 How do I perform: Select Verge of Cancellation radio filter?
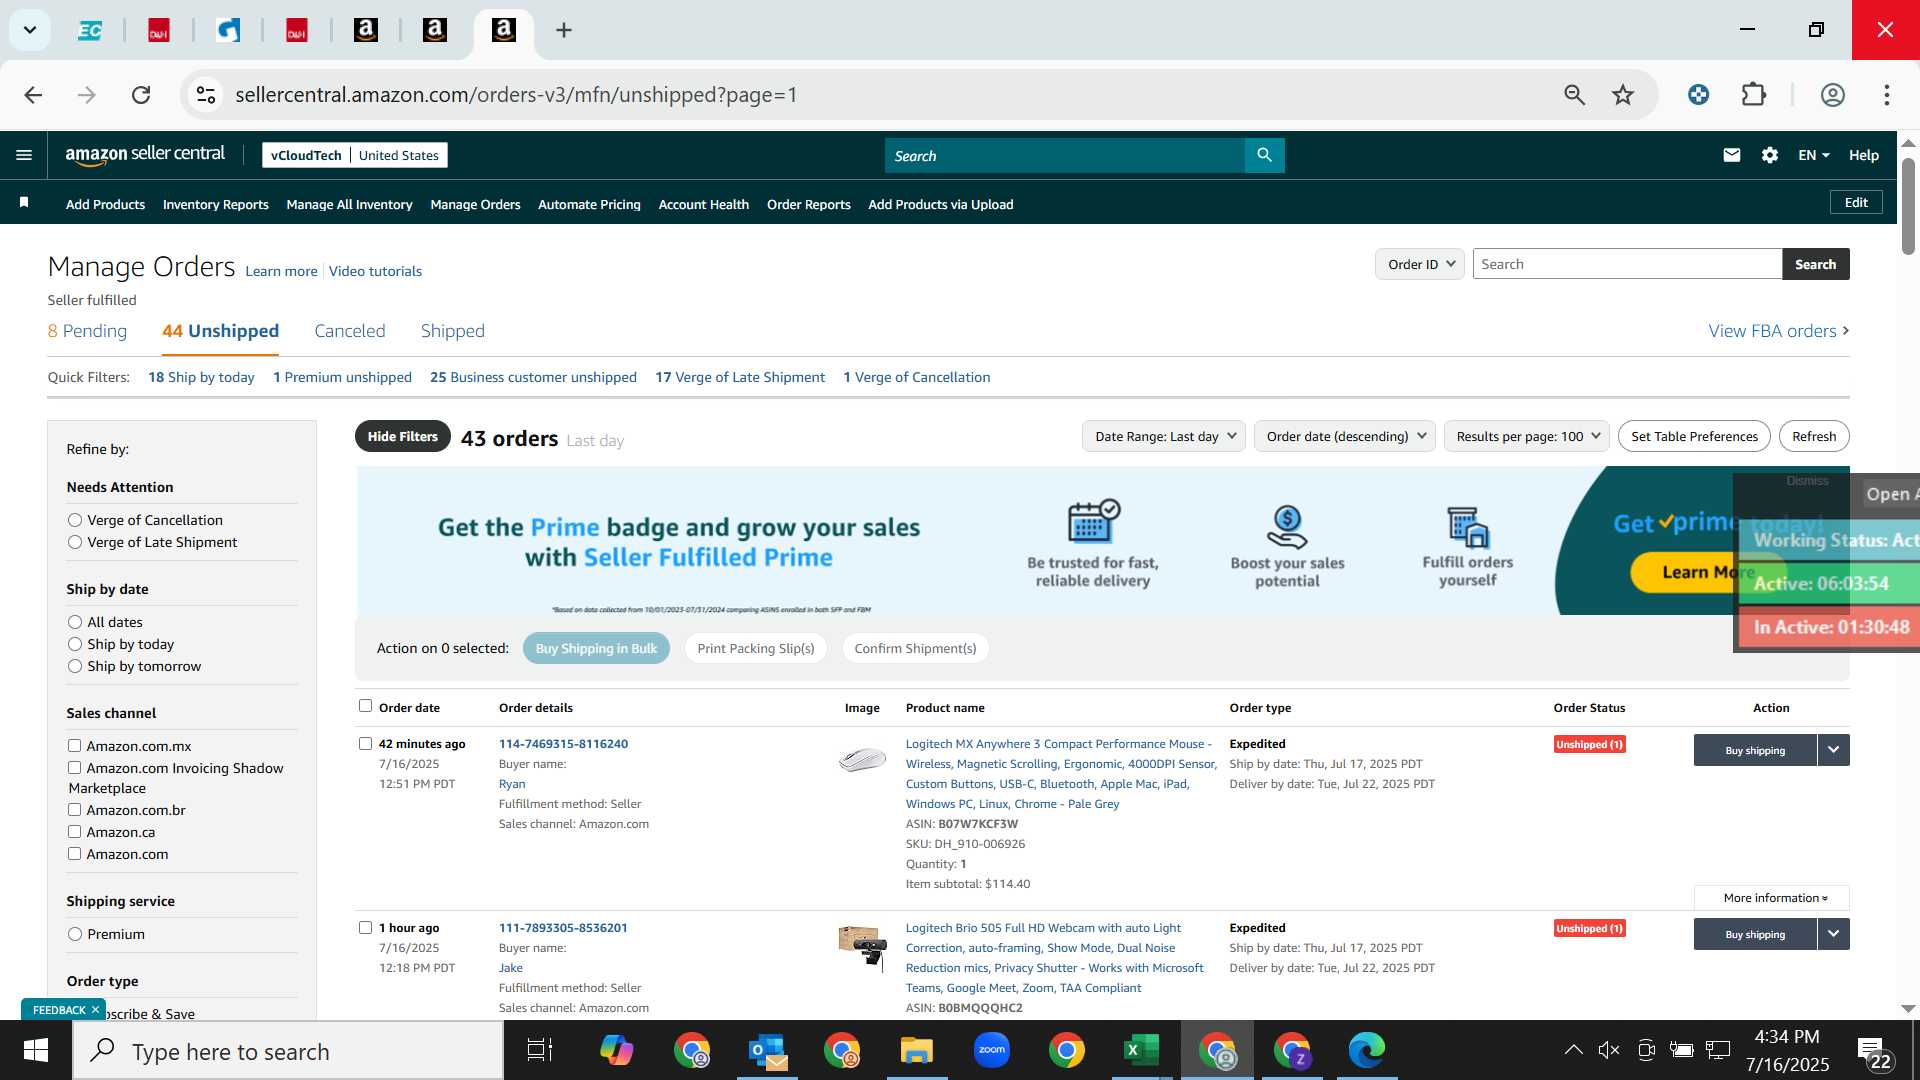(75, 520)
